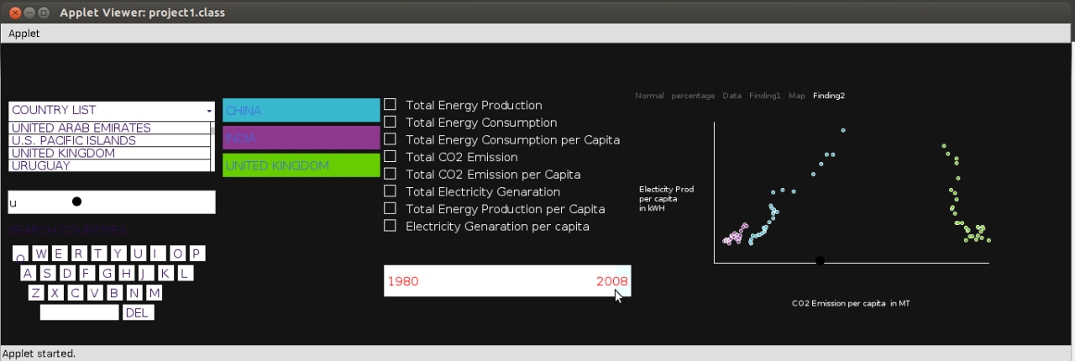Click the blank space bar key
1075x361 pixels.
[80, 313]
